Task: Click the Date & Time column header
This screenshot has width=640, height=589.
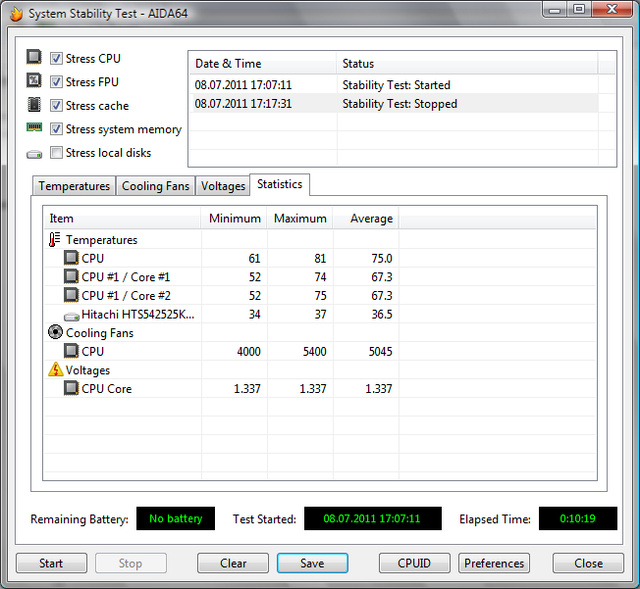Action: [x=261, y=64]
